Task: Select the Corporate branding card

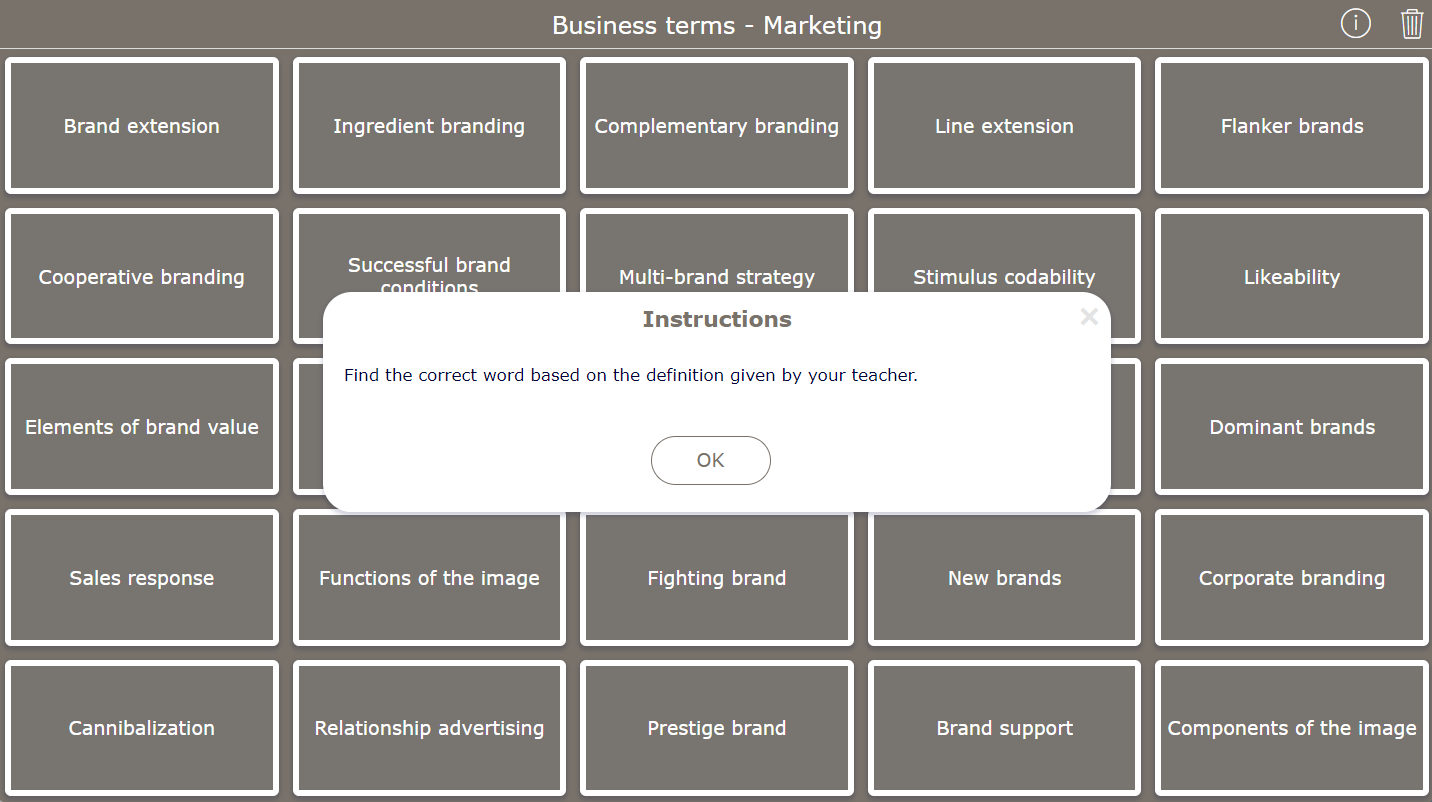Action: click(x=1292, y=578)
